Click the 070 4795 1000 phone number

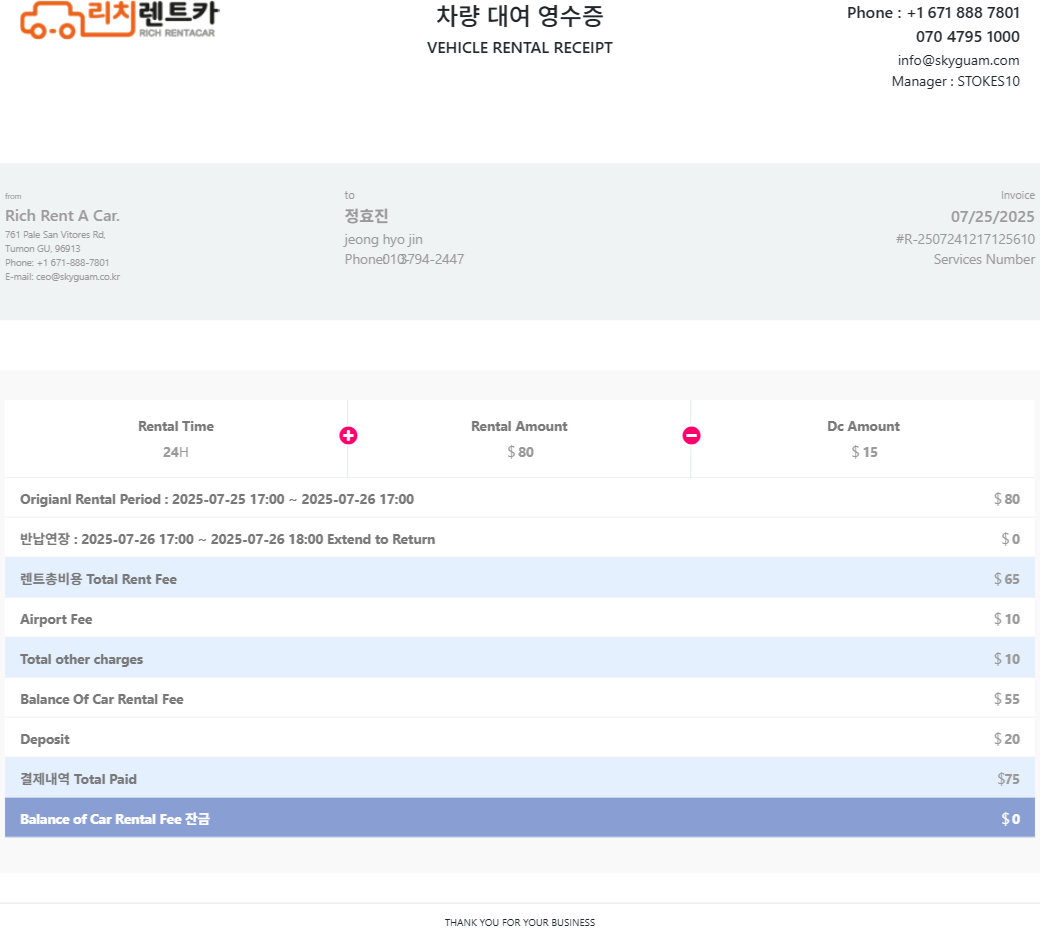point(968,36)
